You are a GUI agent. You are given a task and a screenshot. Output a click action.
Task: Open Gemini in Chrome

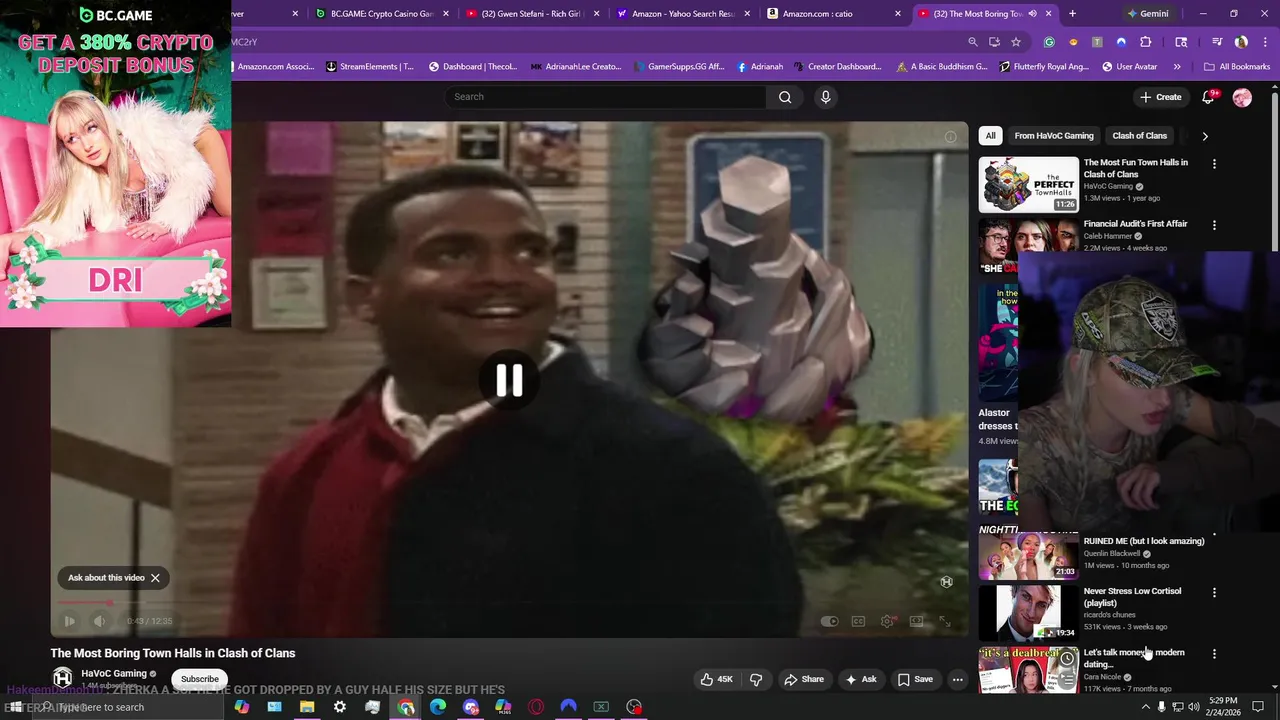pos(1147,14)
